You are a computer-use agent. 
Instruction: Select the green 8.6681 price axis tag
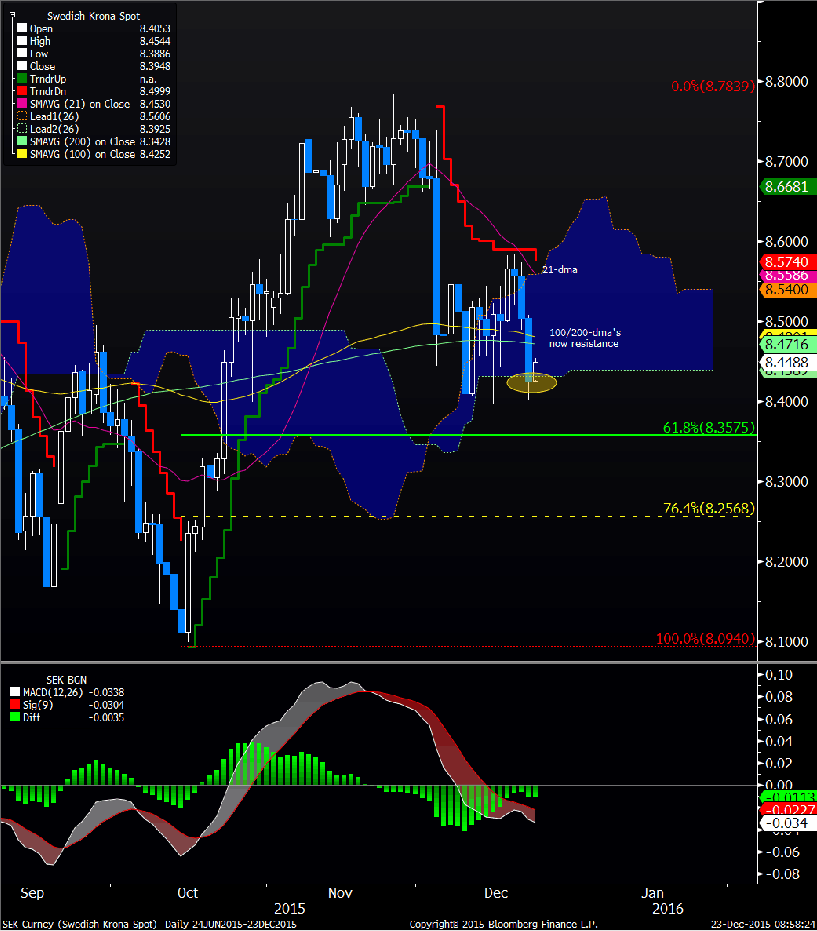[x=784, y=186]
